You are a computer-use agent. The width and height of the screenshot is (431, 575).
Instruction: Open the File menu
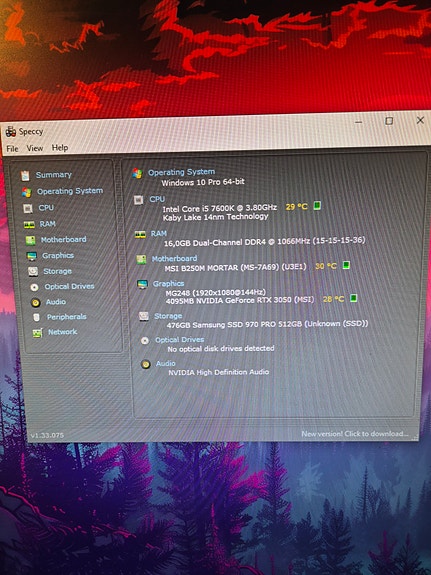[x=12, y=149]
